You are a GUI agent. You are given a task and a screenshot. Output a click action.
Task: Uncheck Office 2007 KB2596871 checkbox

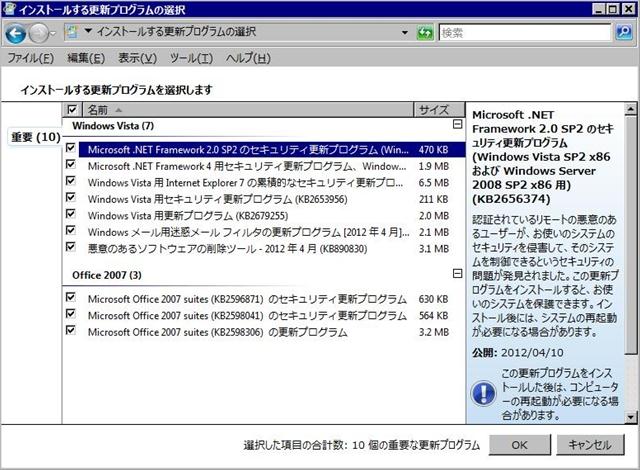point(71,297)
